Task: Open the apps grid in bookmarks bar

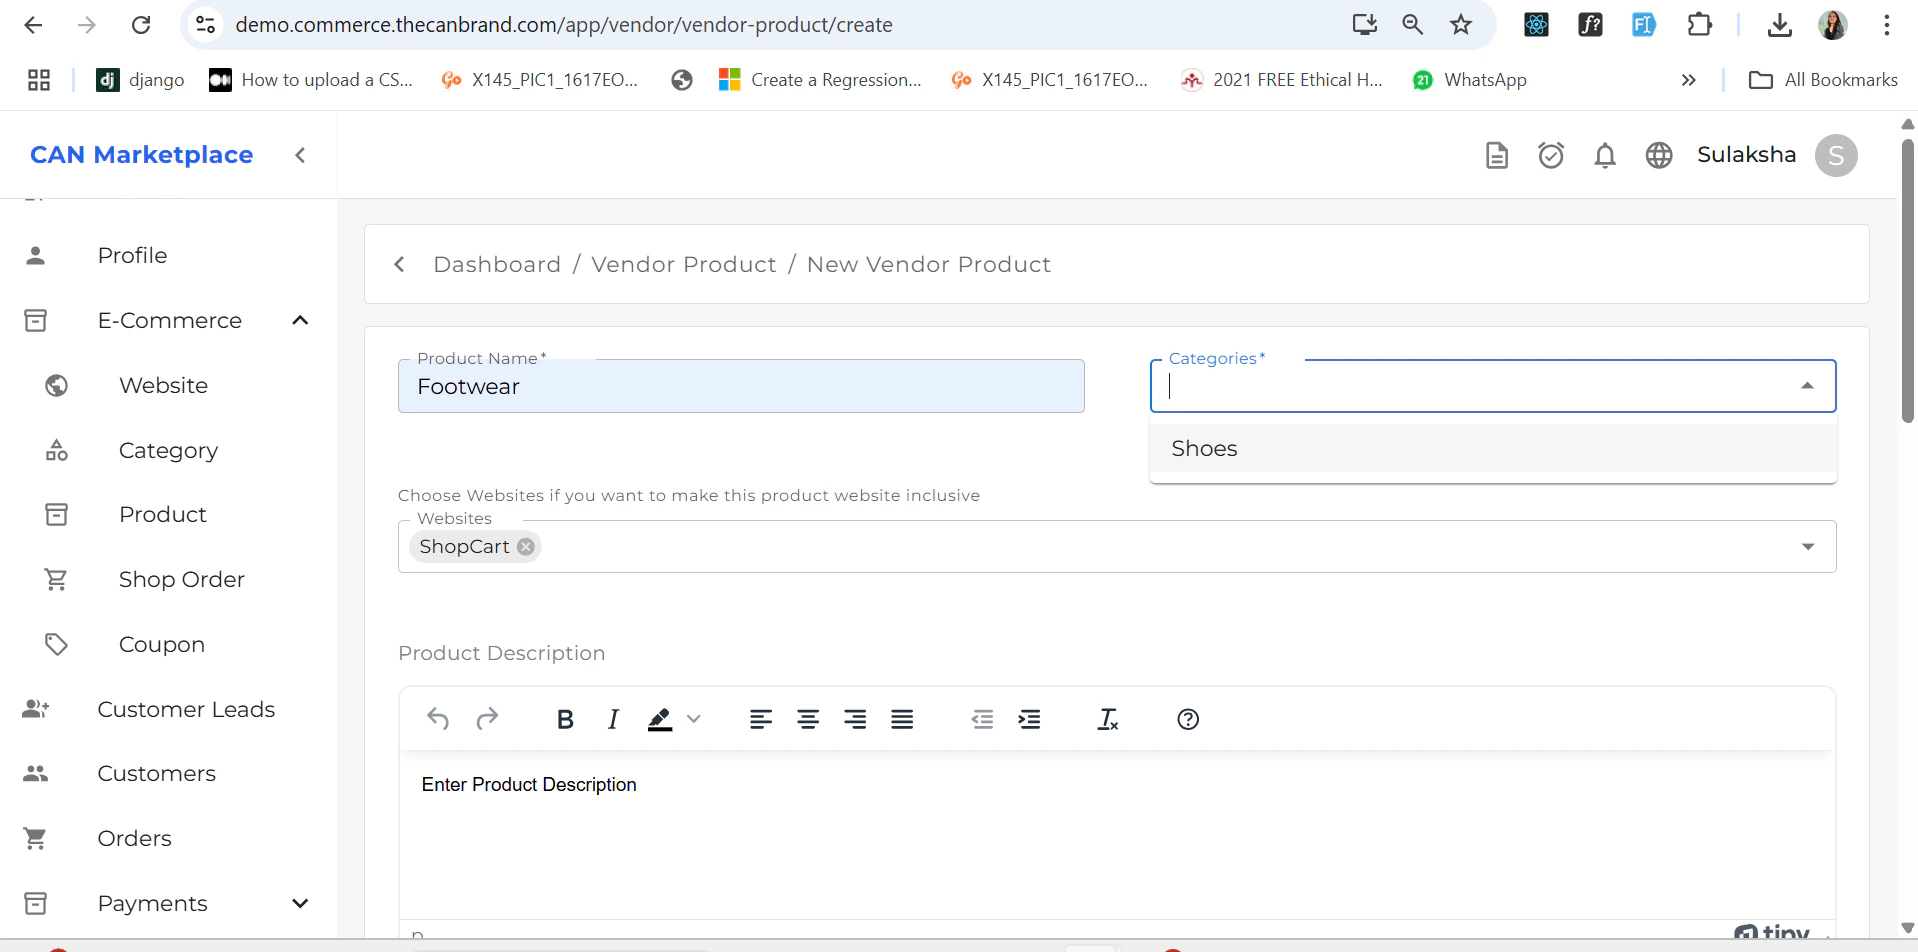Action: click(x=39, y=80)
